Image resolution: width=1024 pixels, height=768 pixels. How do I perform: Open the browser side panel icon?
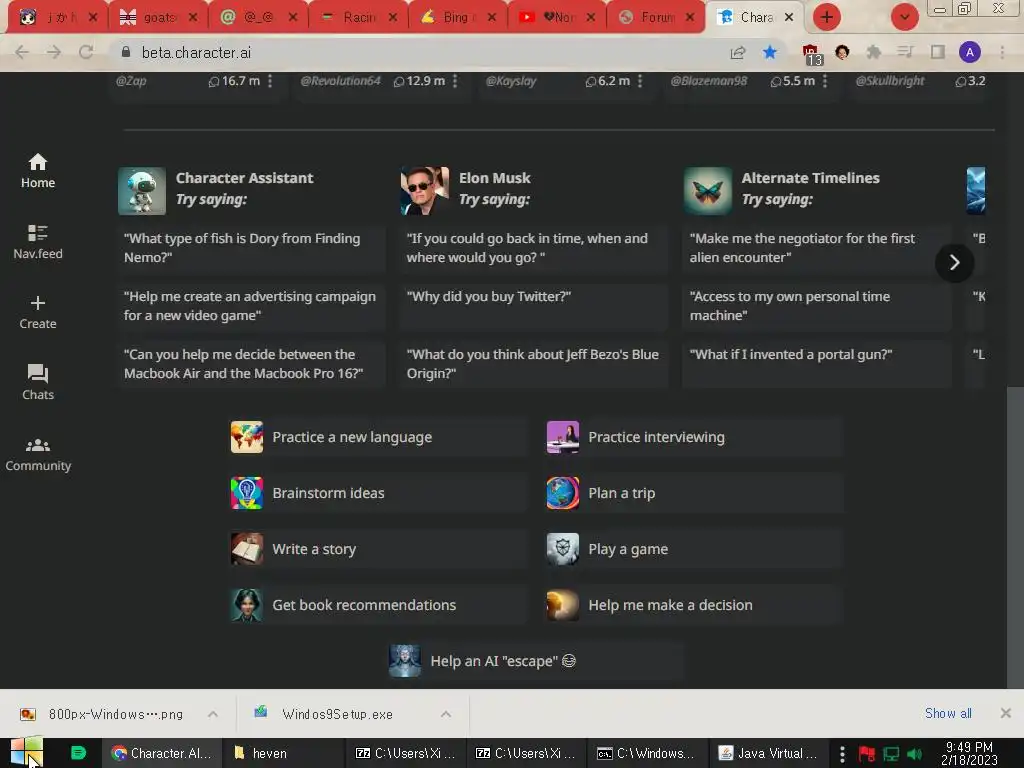click(x=938, y=52)
